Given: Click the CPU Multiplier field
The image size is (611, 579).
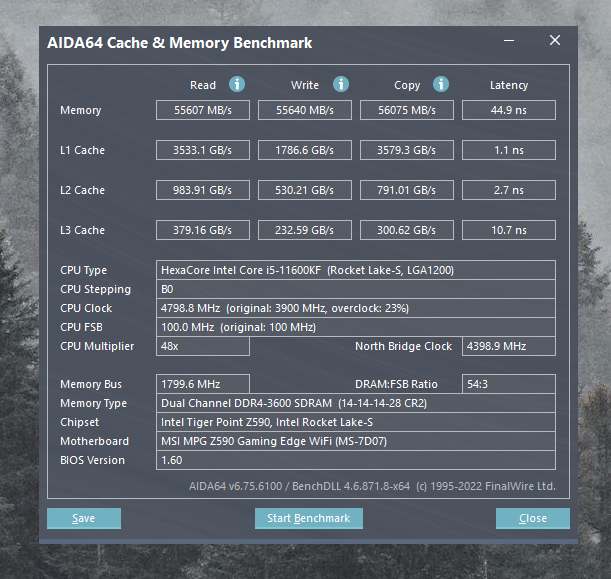Looking at the screenshot, I should click(203, 346).
